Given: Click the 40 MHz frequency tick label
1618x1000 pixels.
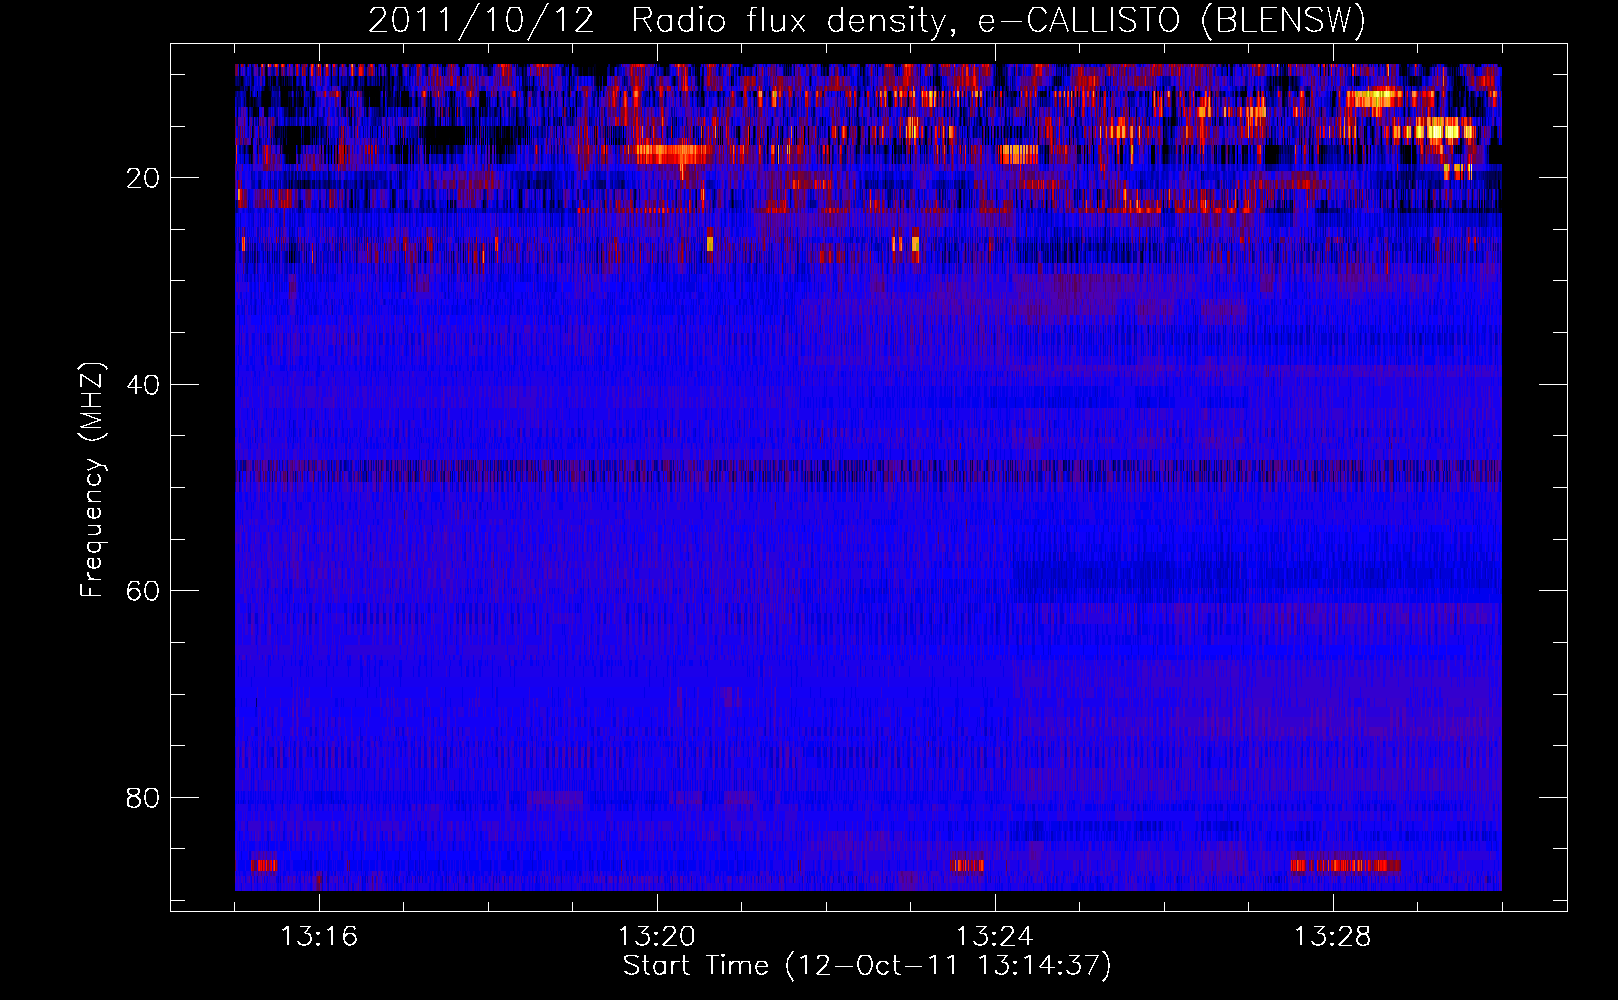Looking at the screenshot, I should (x=143, y=385).
